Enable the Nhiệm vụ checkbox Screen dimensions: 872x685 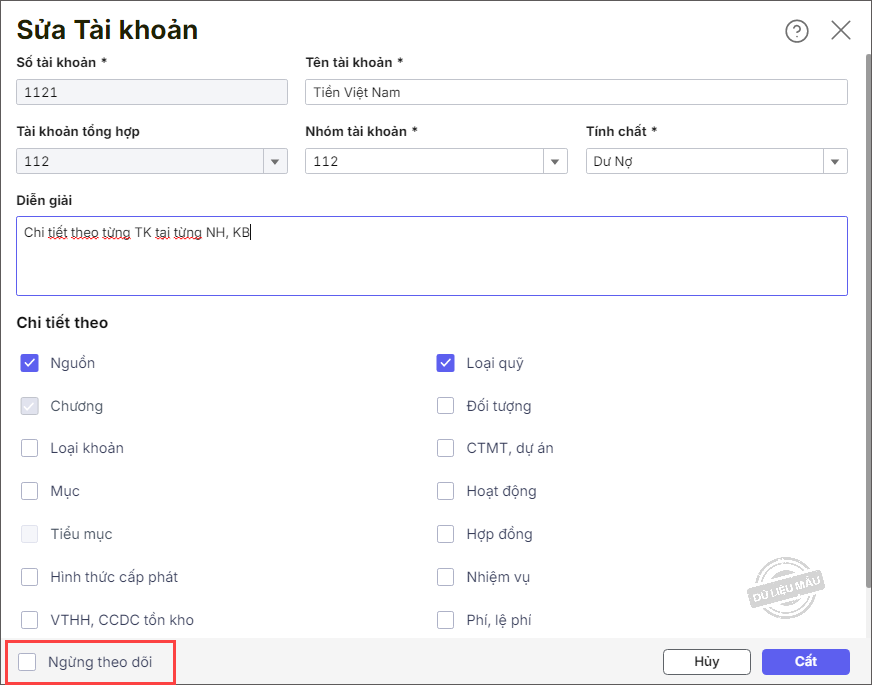pyautogui.click(x=446, y=577)
